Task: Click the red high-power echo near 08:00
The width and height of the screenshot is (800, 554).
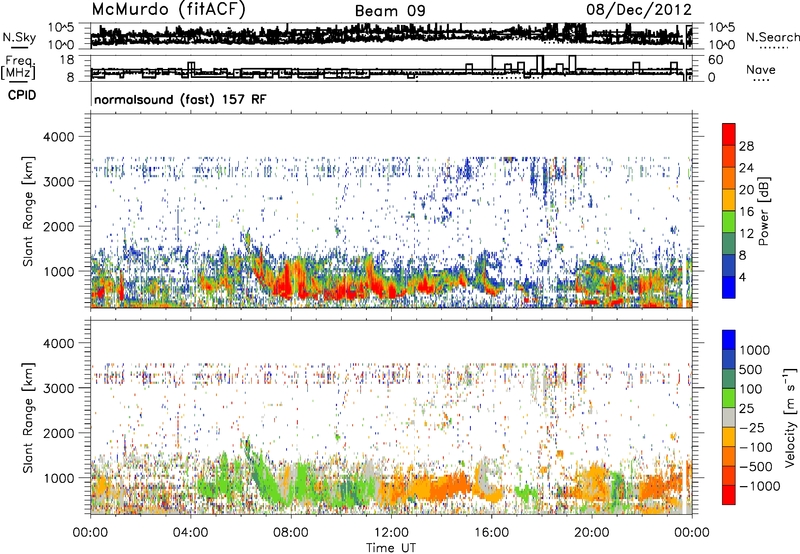Action: coord(287,281)
